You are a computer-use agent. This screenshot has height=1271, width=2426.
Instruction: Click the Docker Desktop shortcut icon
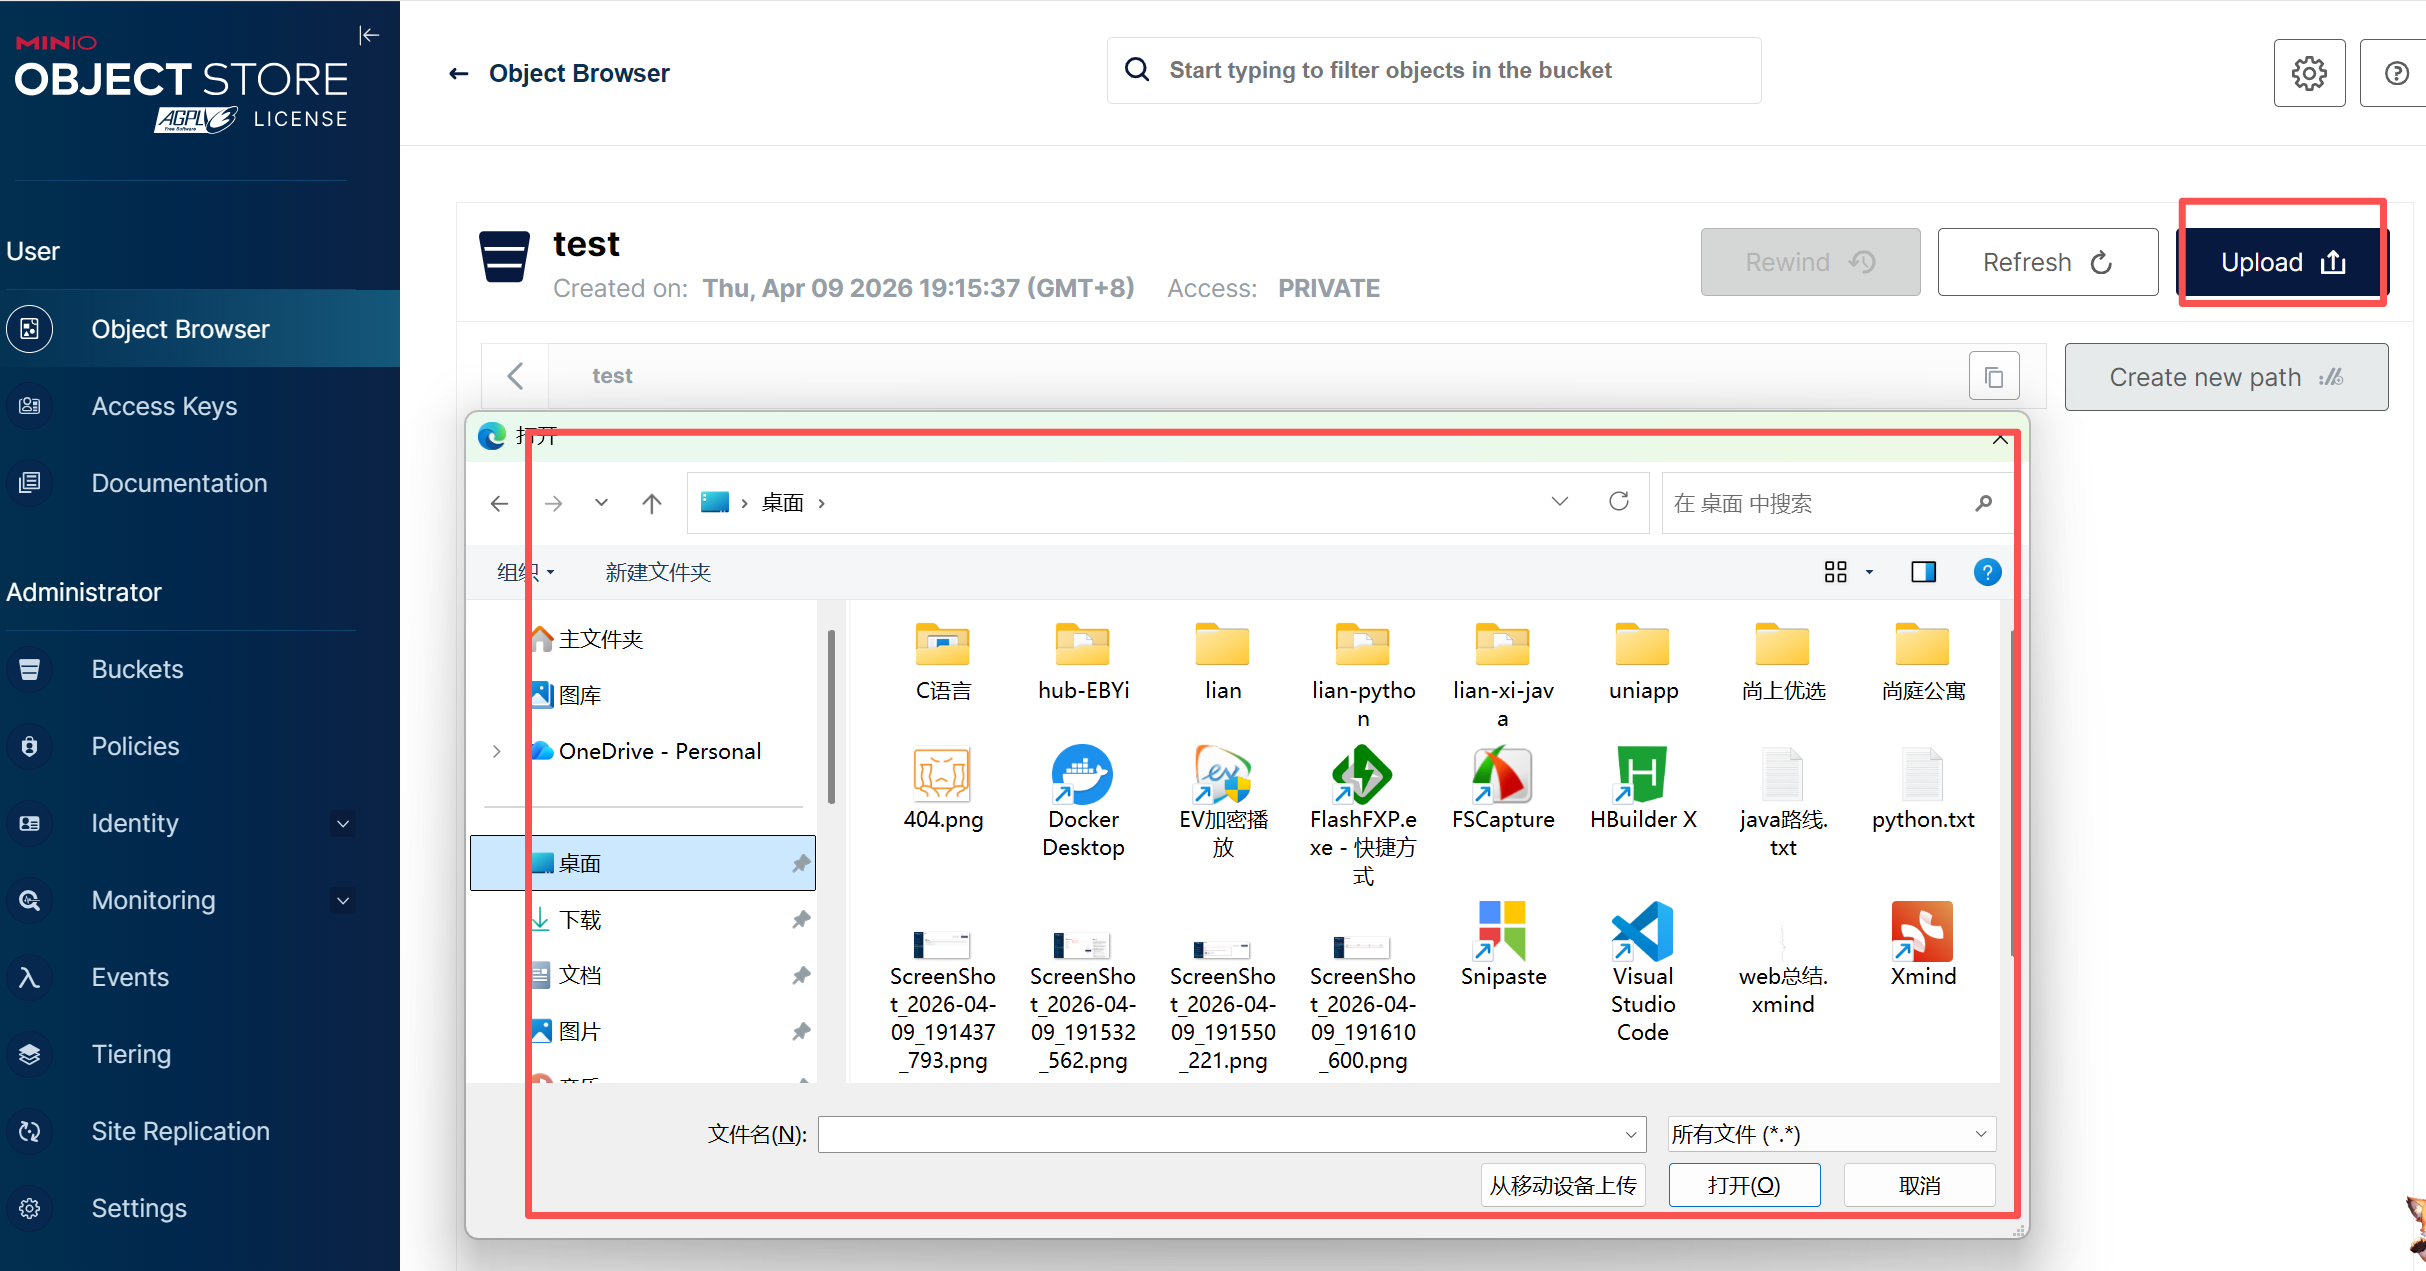(x=1082, y=776)
